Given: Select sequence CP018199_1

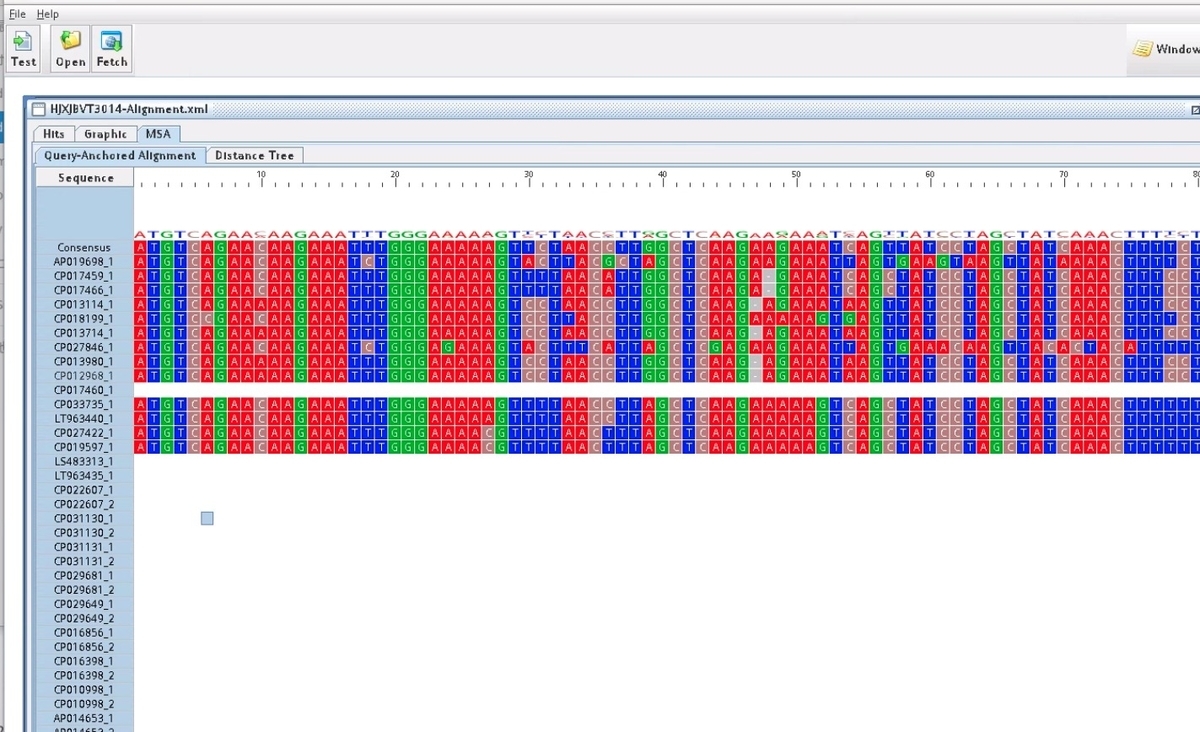Looking at the screenshot, I should click(x=84, y=318).
